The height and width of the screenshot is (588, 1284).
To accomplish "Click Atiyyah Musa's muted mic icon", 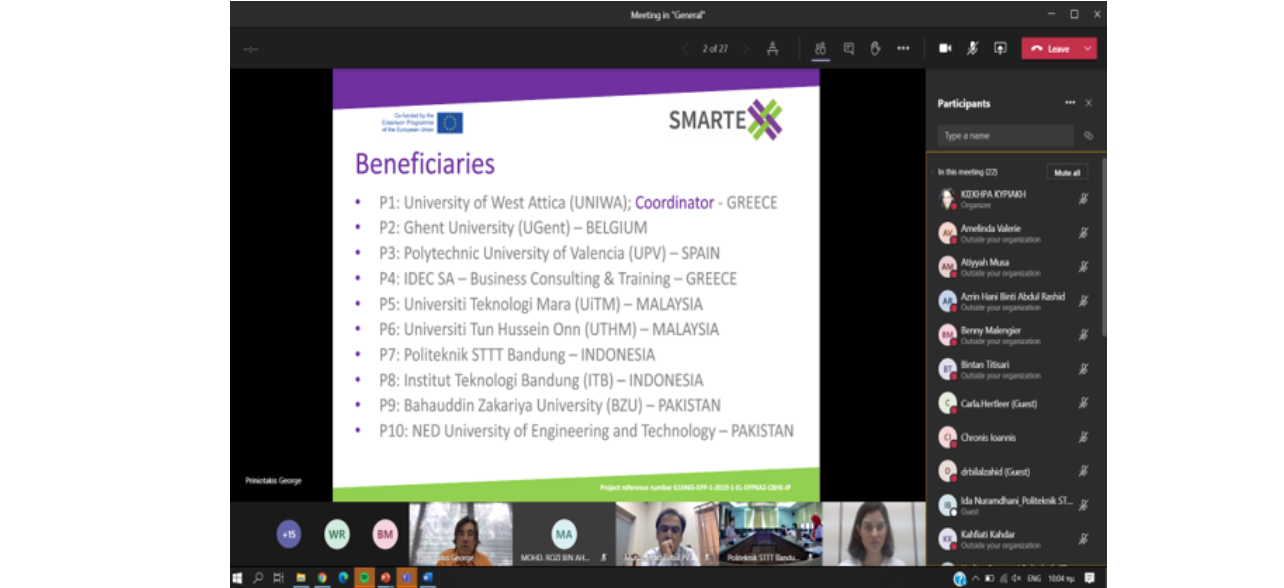I will point(1083,267).
